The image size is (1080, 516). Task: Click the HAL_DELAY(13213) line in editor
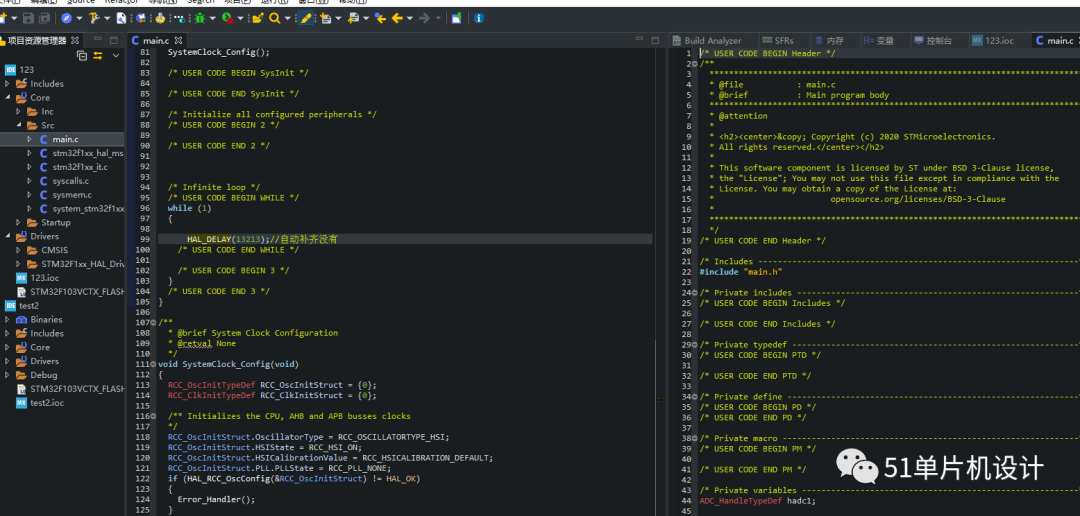click(405, 239)
